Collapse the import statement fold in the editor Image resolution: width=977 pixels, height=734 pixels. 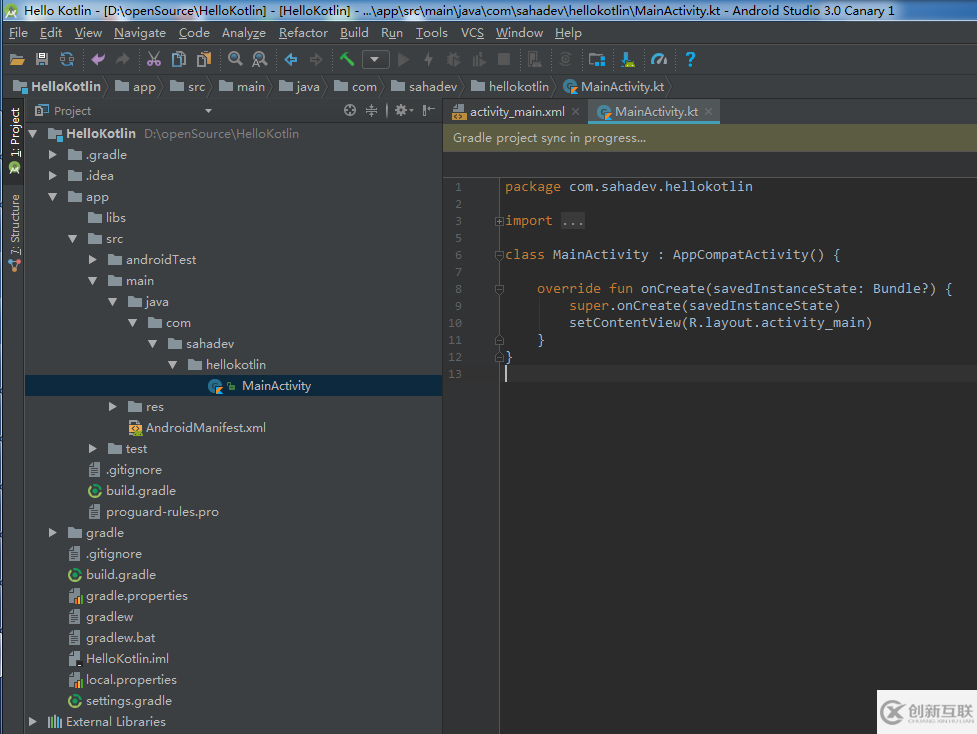tap(497, 220)
